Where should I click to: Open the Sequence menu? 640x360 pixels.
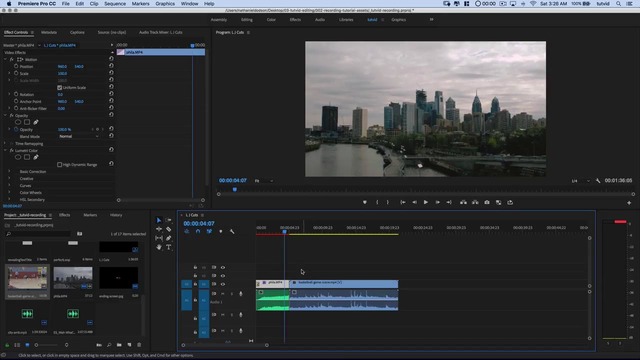coord(115,4)
